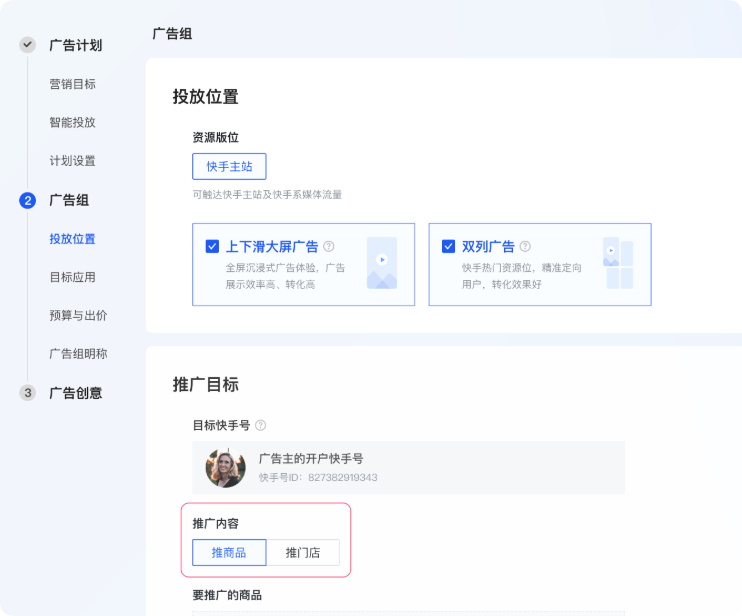The image size is (742, 616).
Task: Uncheck the 上下滑大屏广告 checkbox
Action: coord(212,246)
